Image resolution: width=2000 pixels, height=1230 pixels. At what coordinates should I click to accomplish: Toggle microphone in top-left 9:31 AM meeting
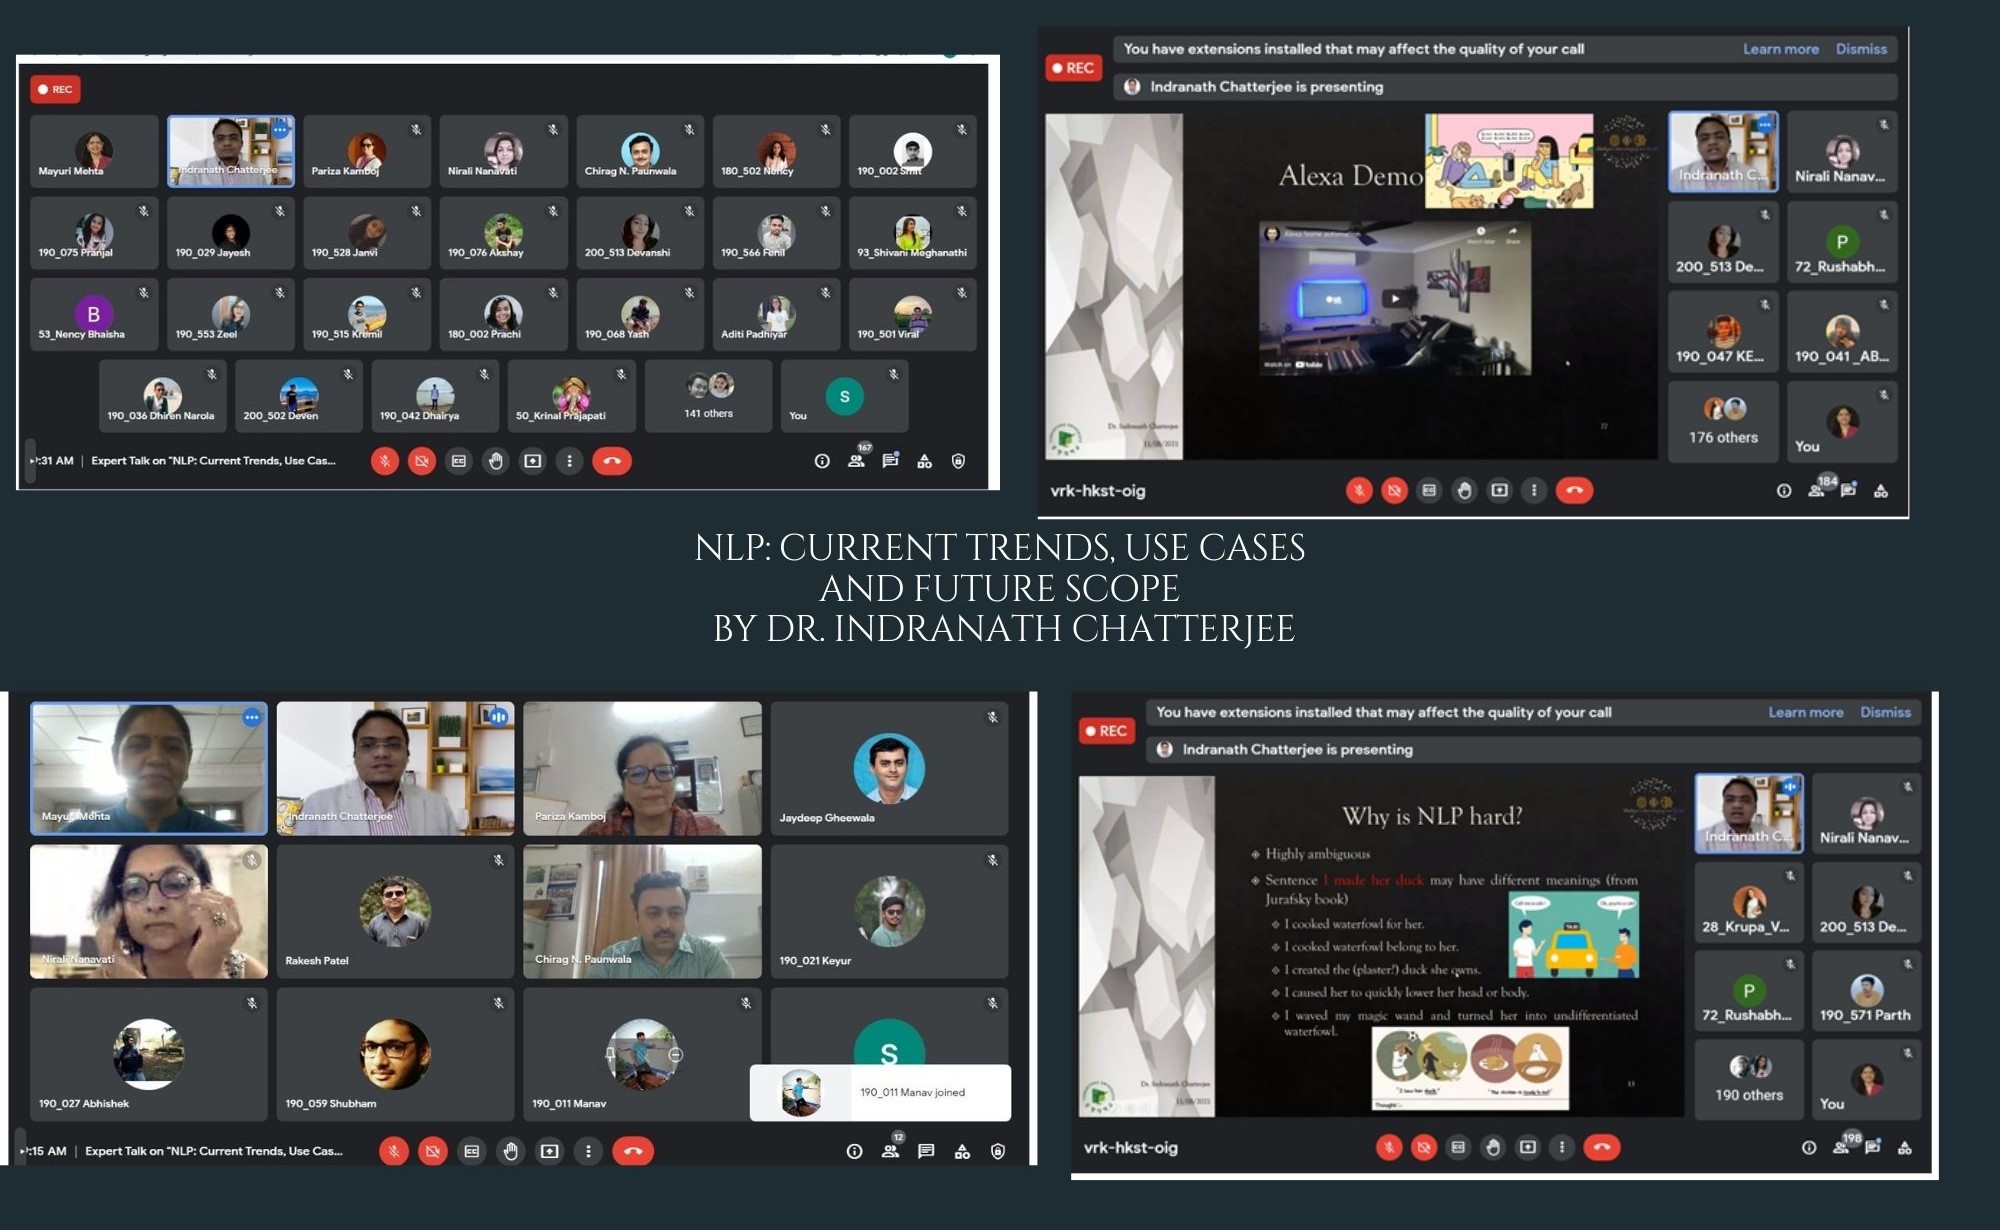point(385,461)
